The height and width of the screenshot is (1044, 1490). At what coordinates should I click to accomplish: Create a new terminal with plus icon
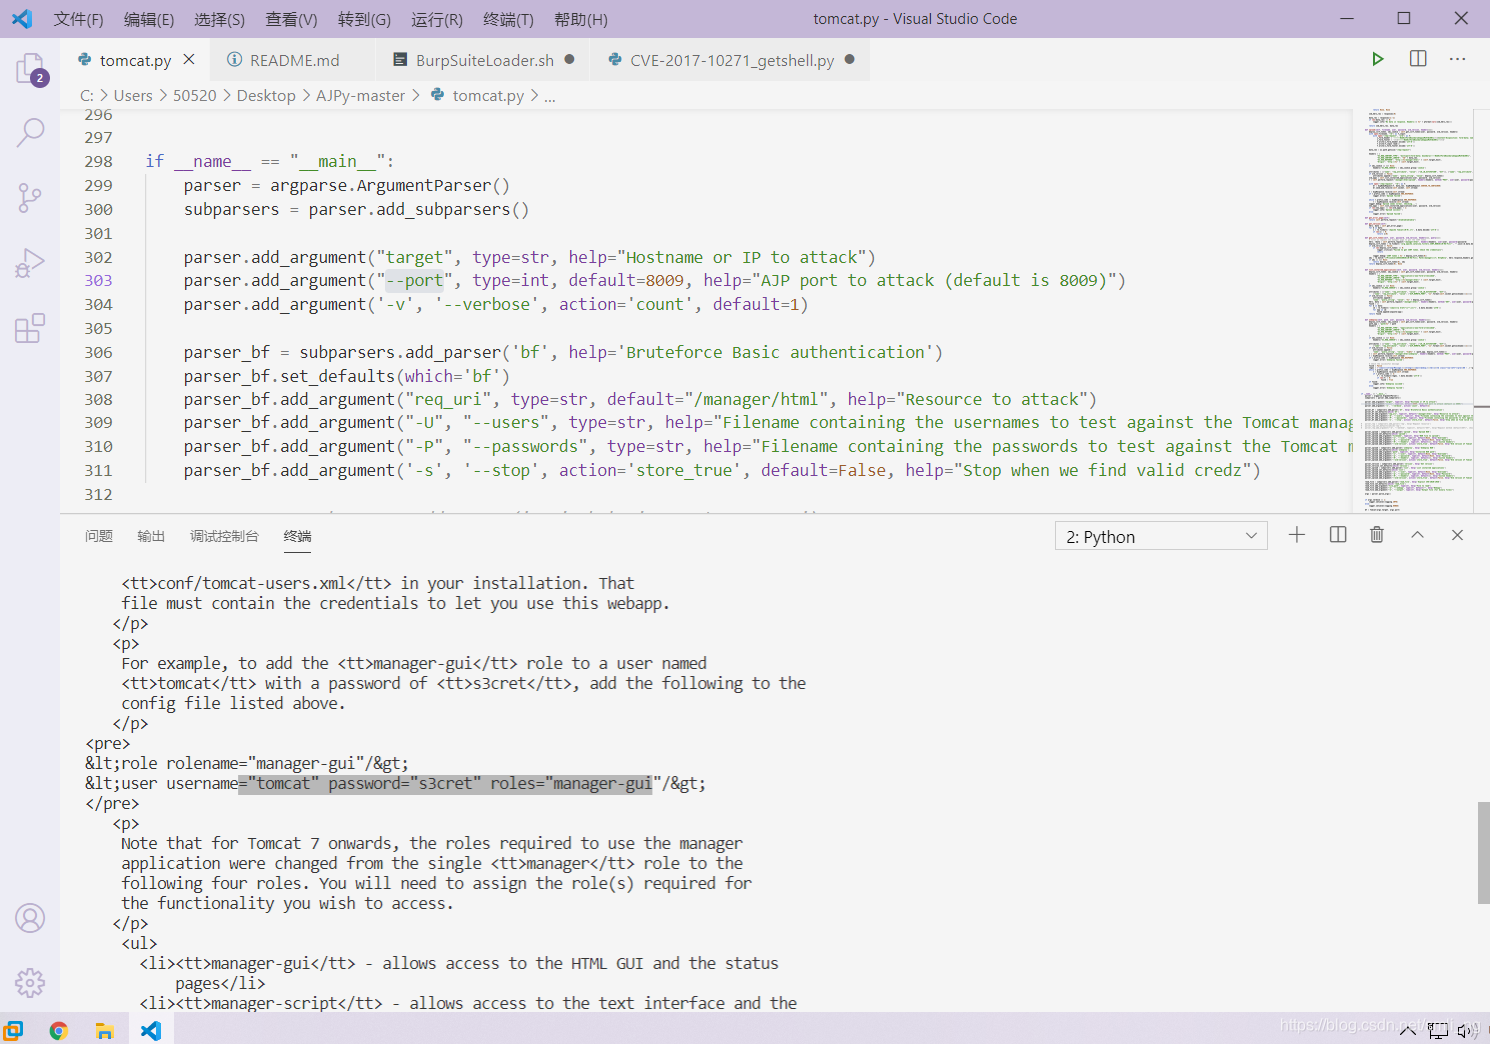1297,535
